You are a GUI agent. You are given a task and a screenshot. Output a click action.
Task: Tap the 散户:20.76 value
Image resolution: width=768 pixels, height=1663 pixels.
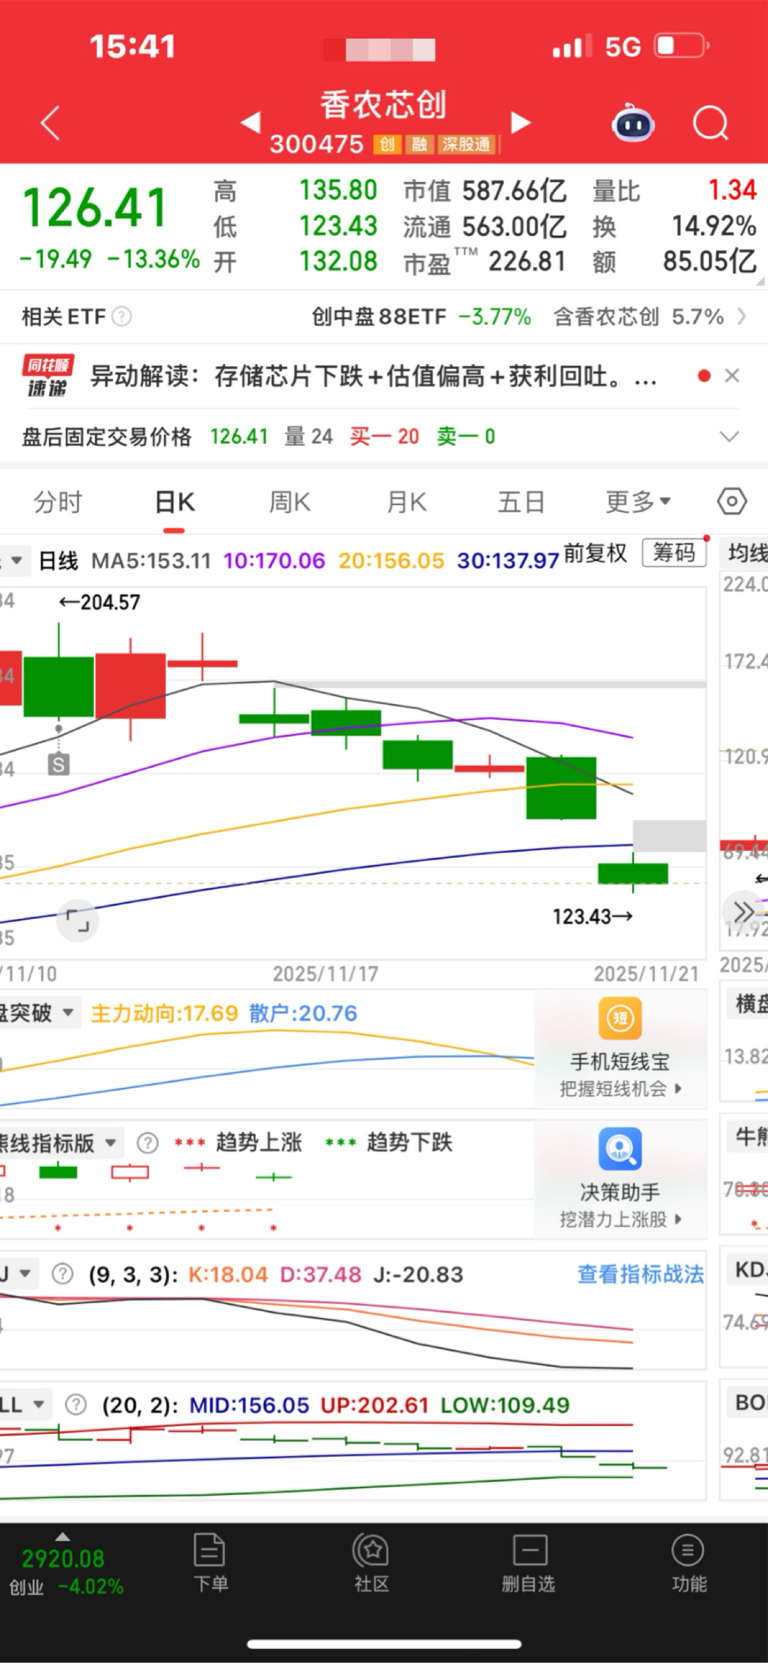click(x=303, y=1013)
